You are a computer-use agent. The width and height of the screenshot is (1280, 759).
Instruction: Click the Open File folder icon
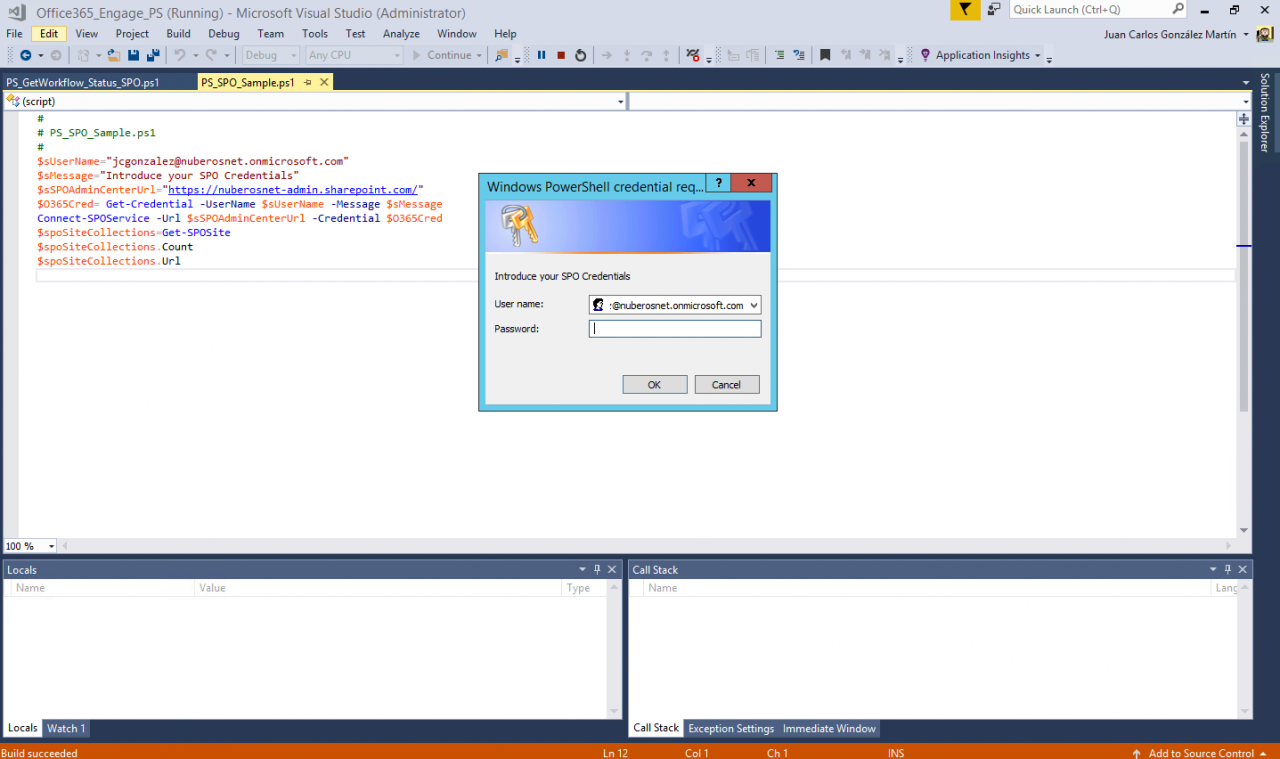point(115,55)
